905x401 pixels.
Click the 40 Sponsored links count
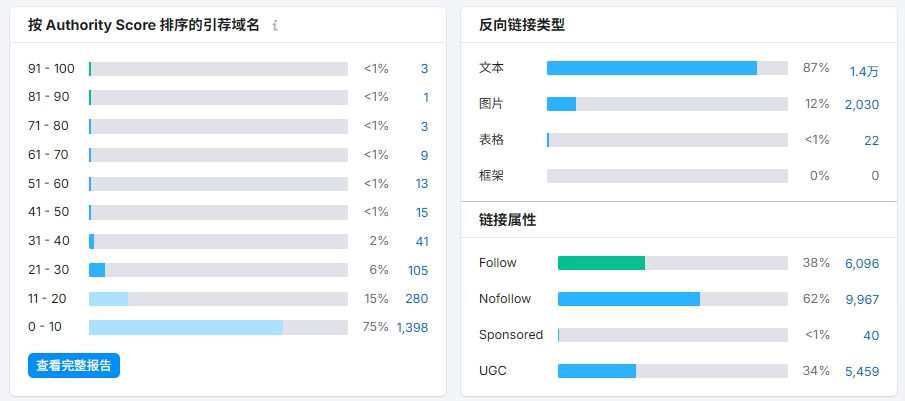[872, 335]
